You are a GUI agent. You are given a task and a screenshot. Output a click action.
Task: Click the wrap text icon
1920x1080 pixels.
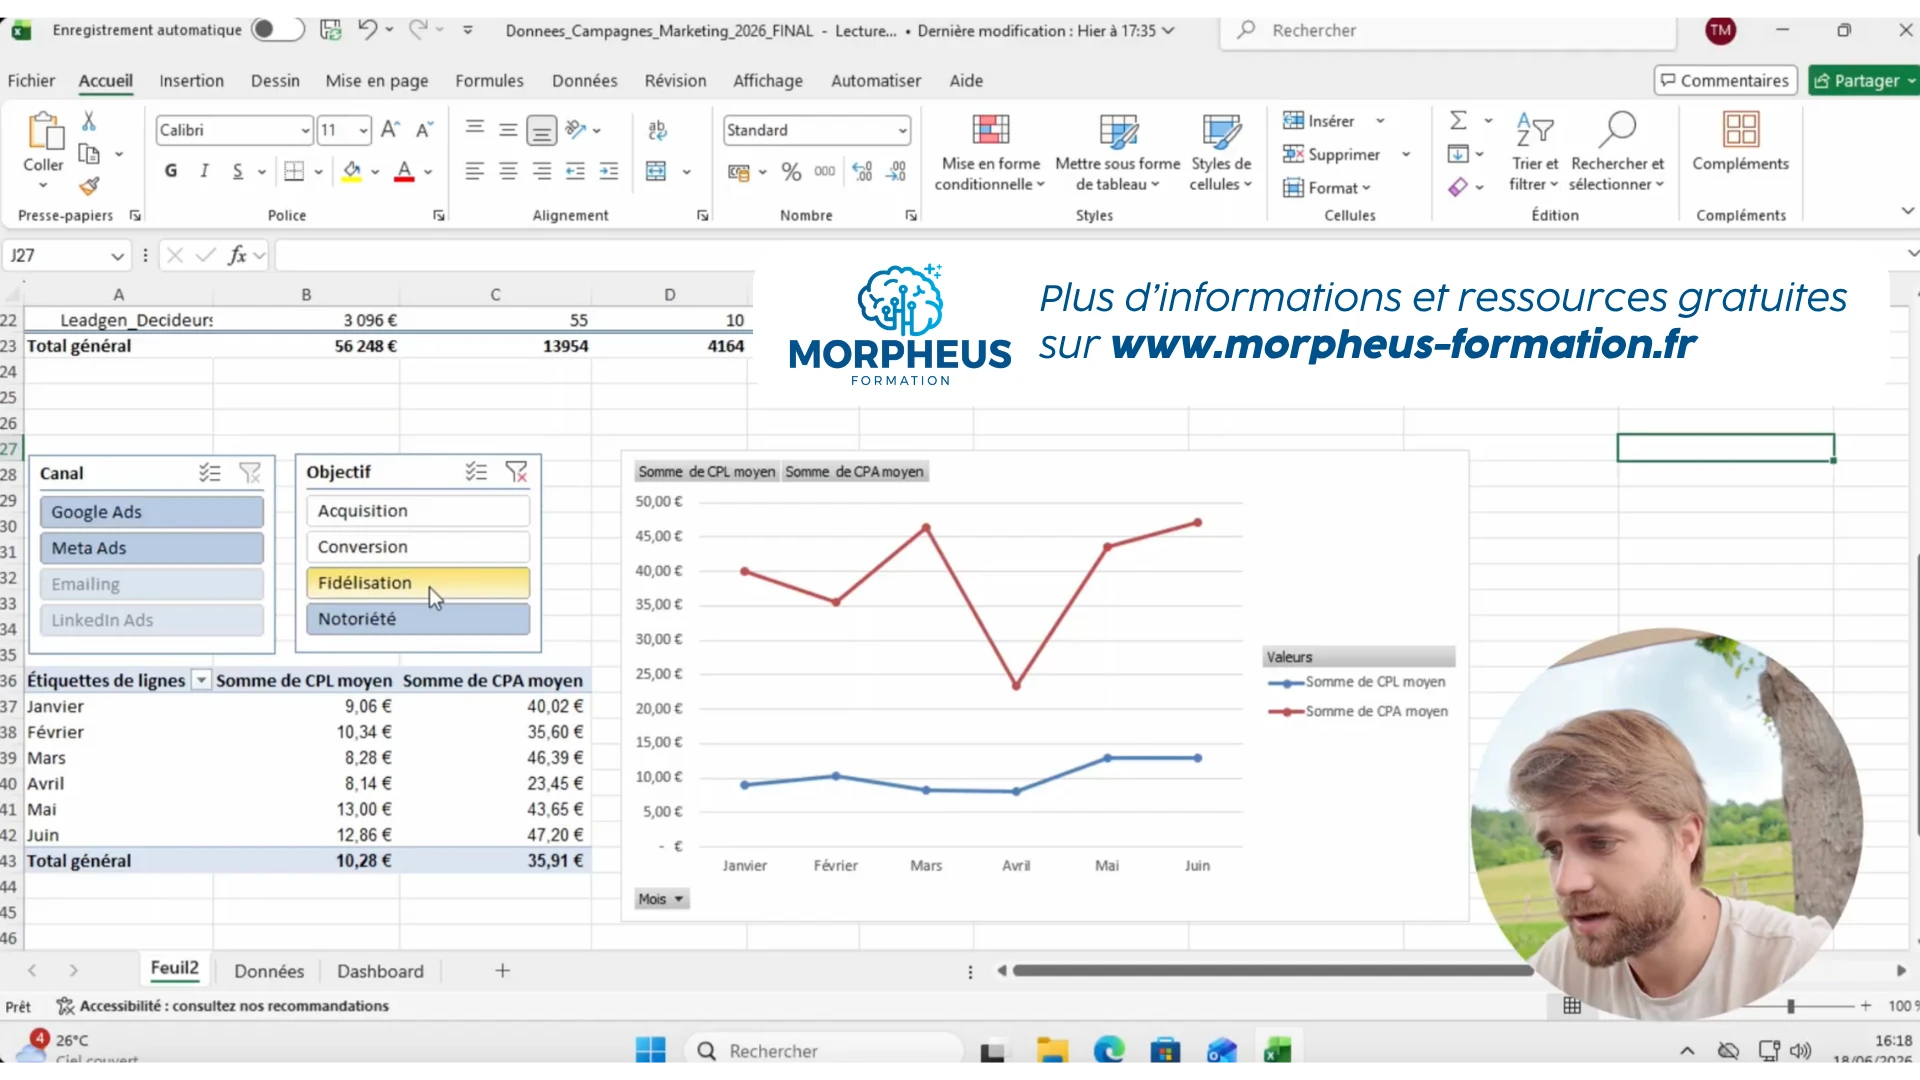click(657, 130)
